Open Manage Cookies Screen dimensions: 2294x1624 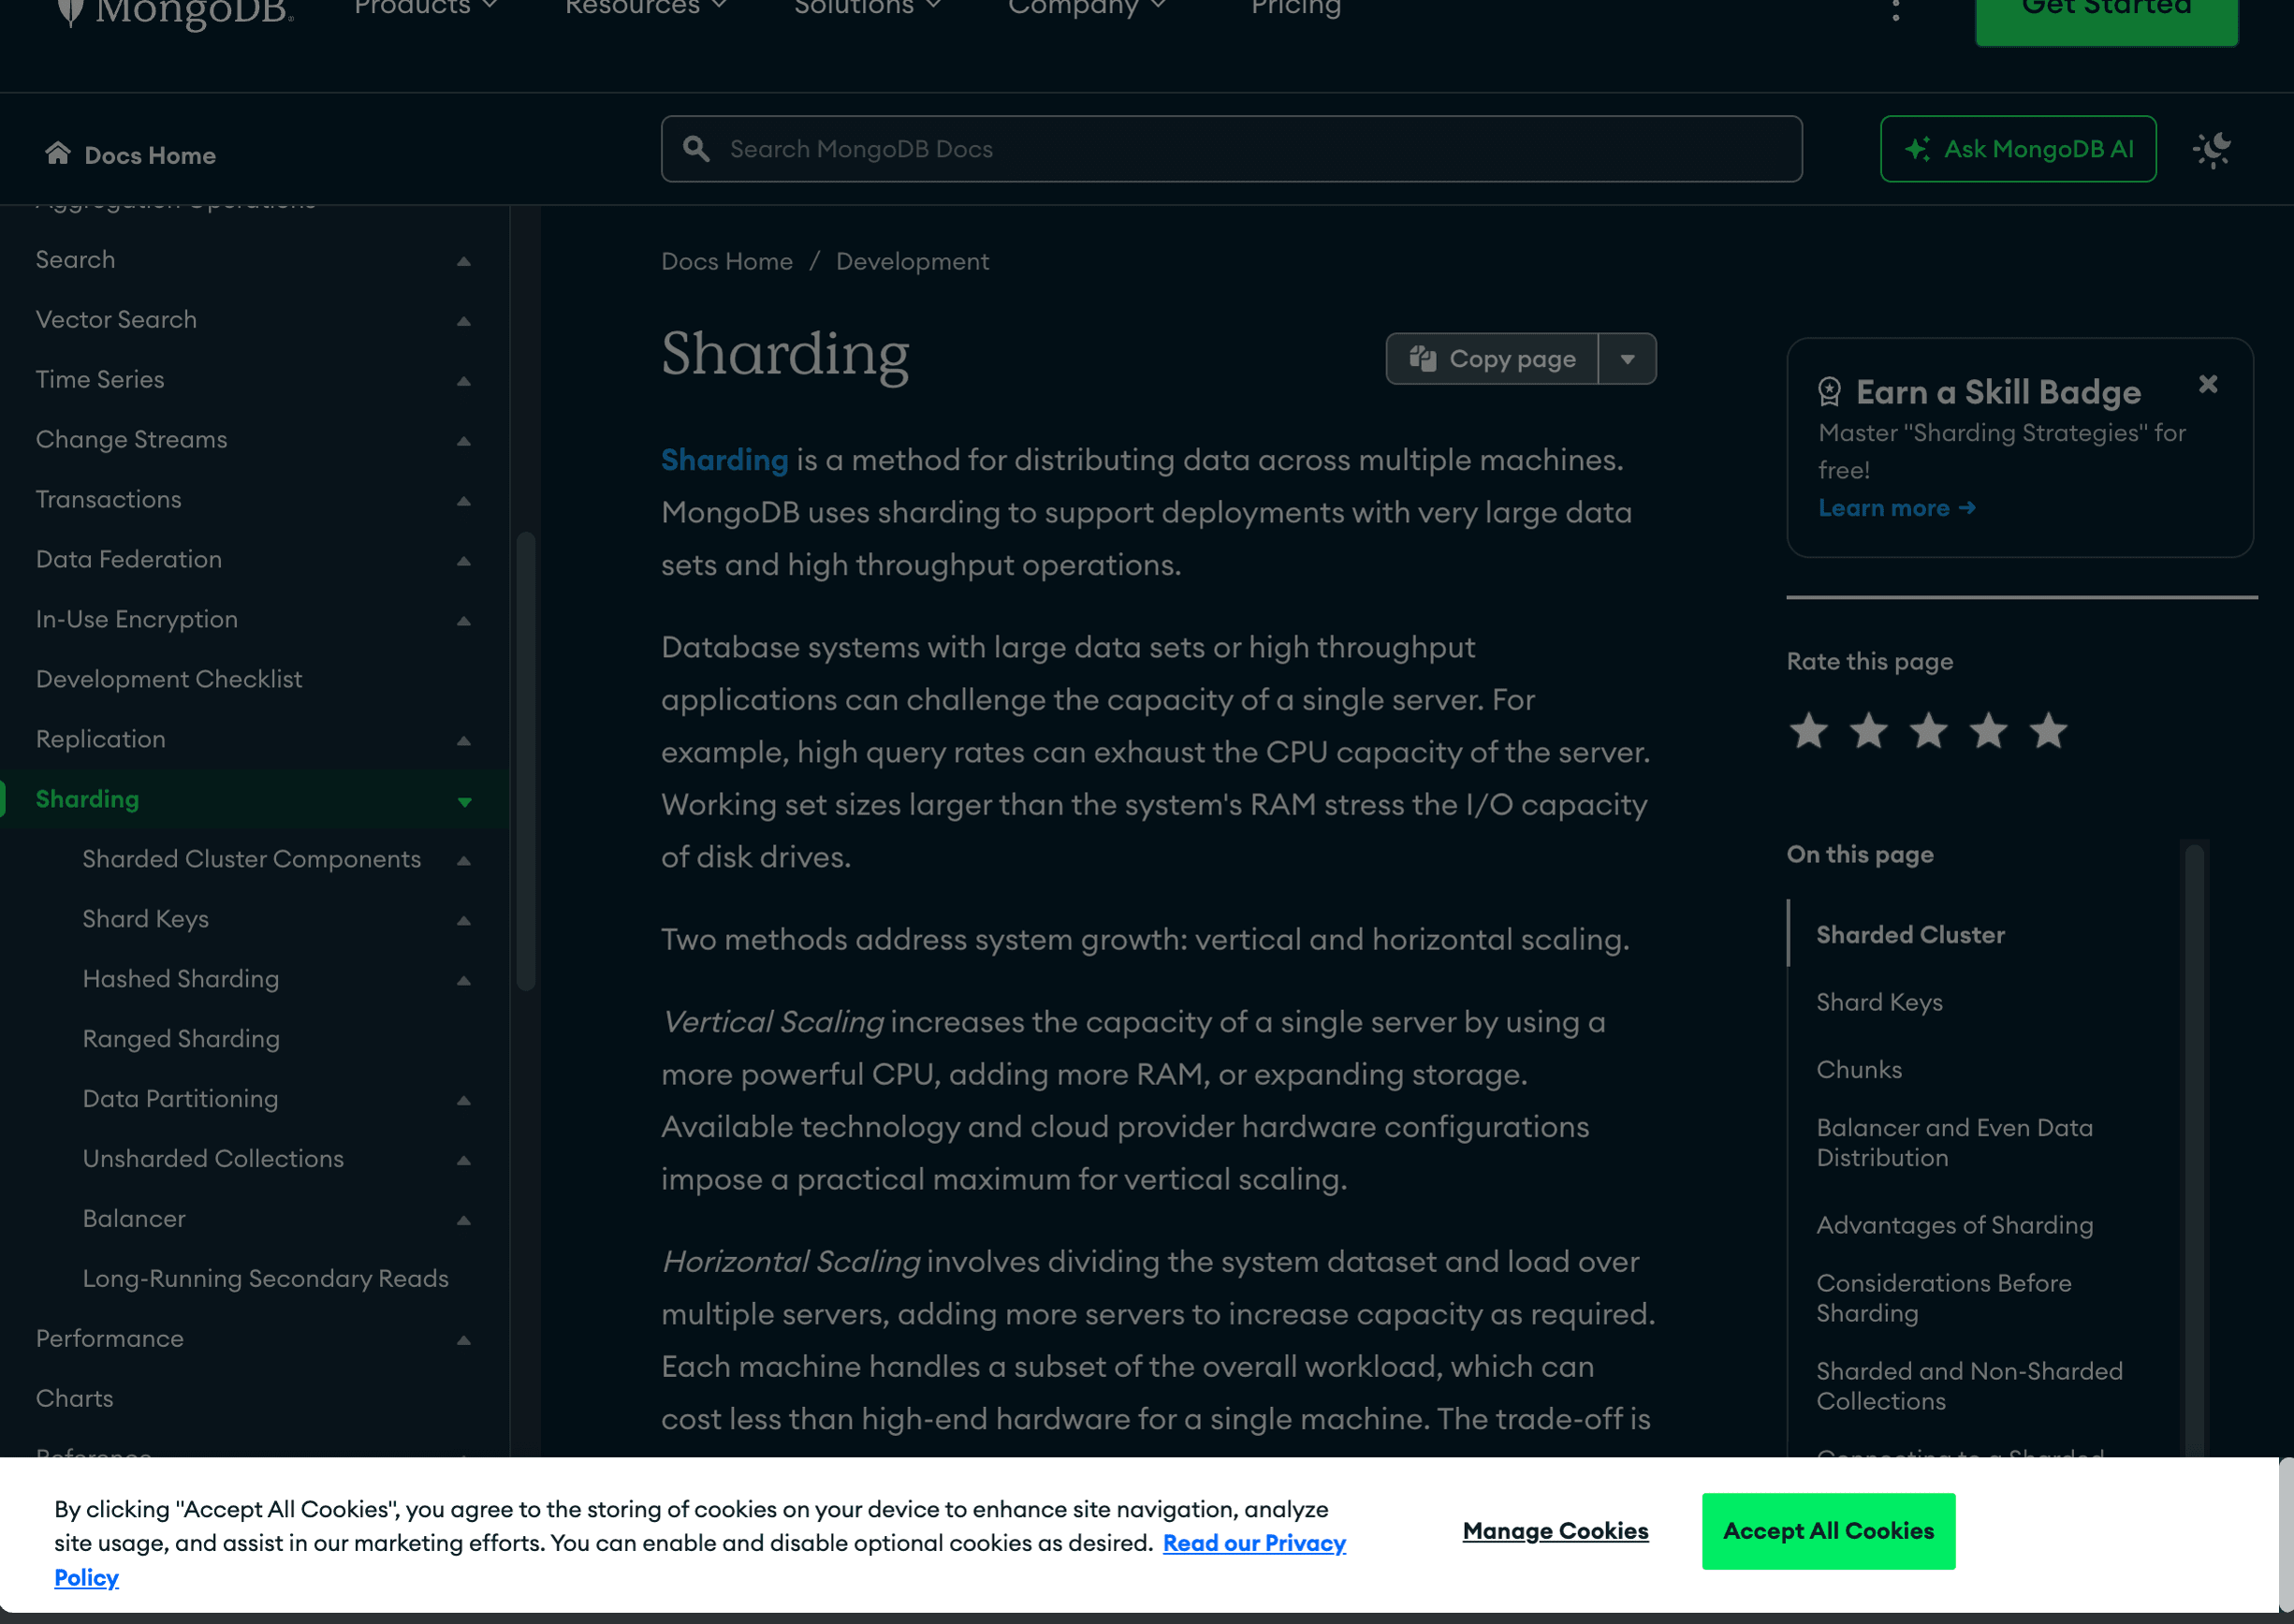(x=1555, y=1531)
